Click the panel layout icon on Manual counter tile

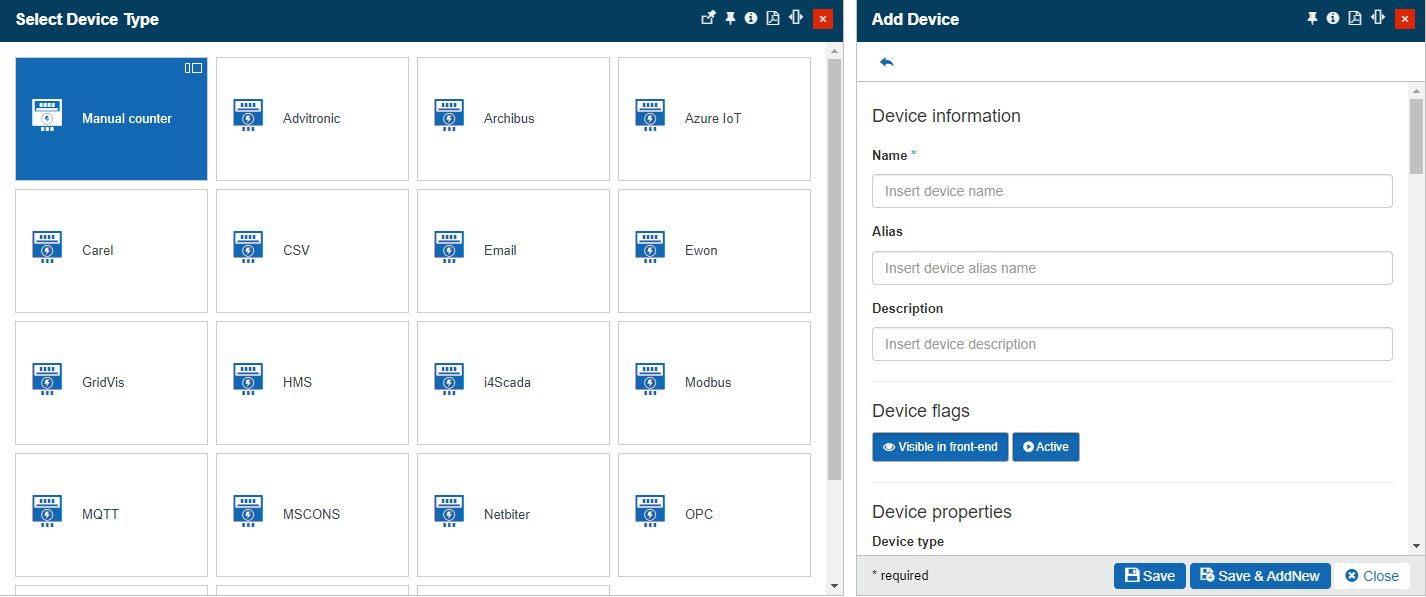click(193, 68)
